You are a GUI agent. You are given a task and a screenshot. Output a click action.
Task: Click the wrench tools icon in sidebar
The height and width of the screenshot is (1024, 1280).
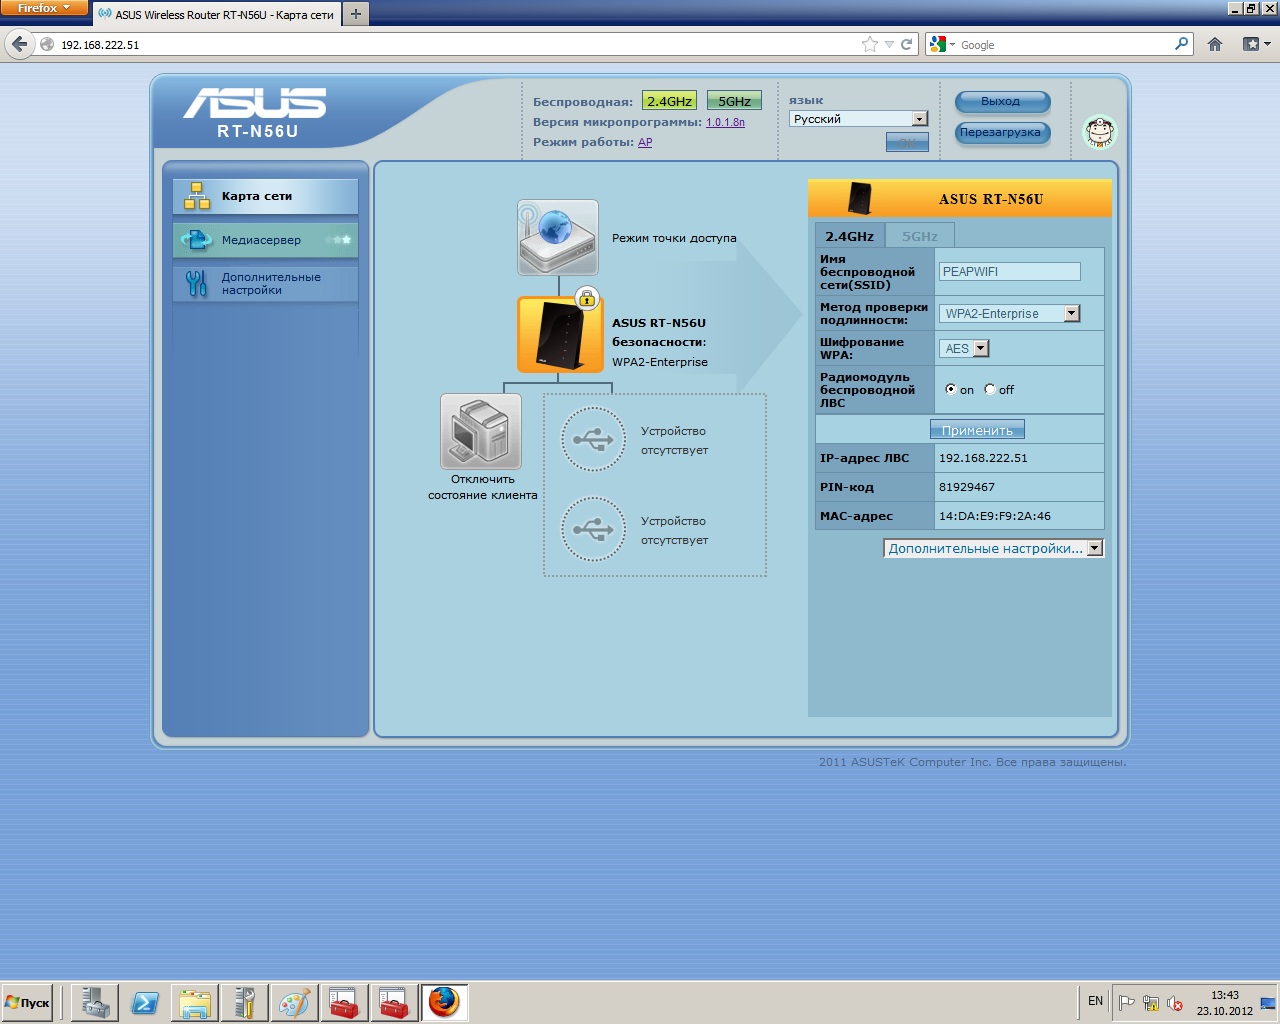[x=197, y=284]
